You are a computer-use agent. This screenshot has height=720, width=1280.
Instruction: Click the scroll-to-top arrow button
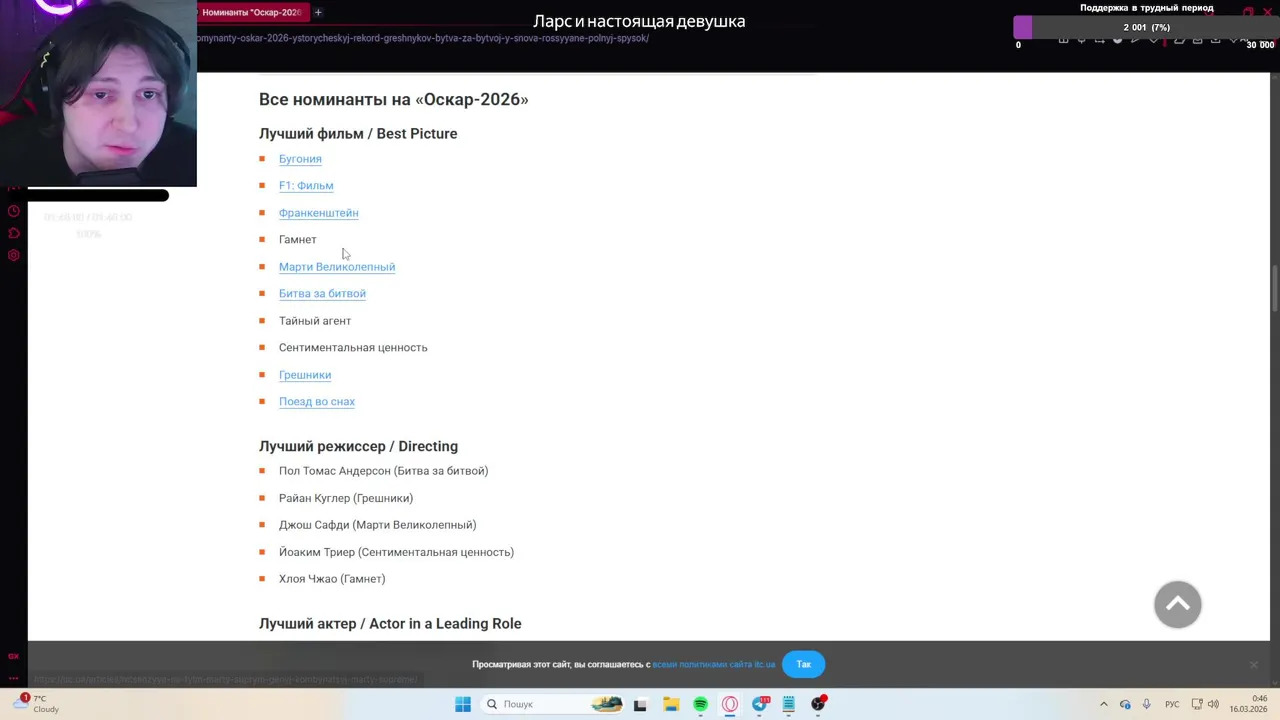(x=1178, y=604)
